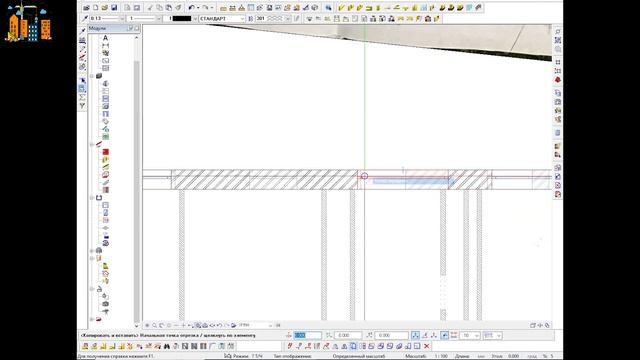Expand the bottom tree node in Modules panel
Viewport: 640px width, 360px height.
coord(92,319)
